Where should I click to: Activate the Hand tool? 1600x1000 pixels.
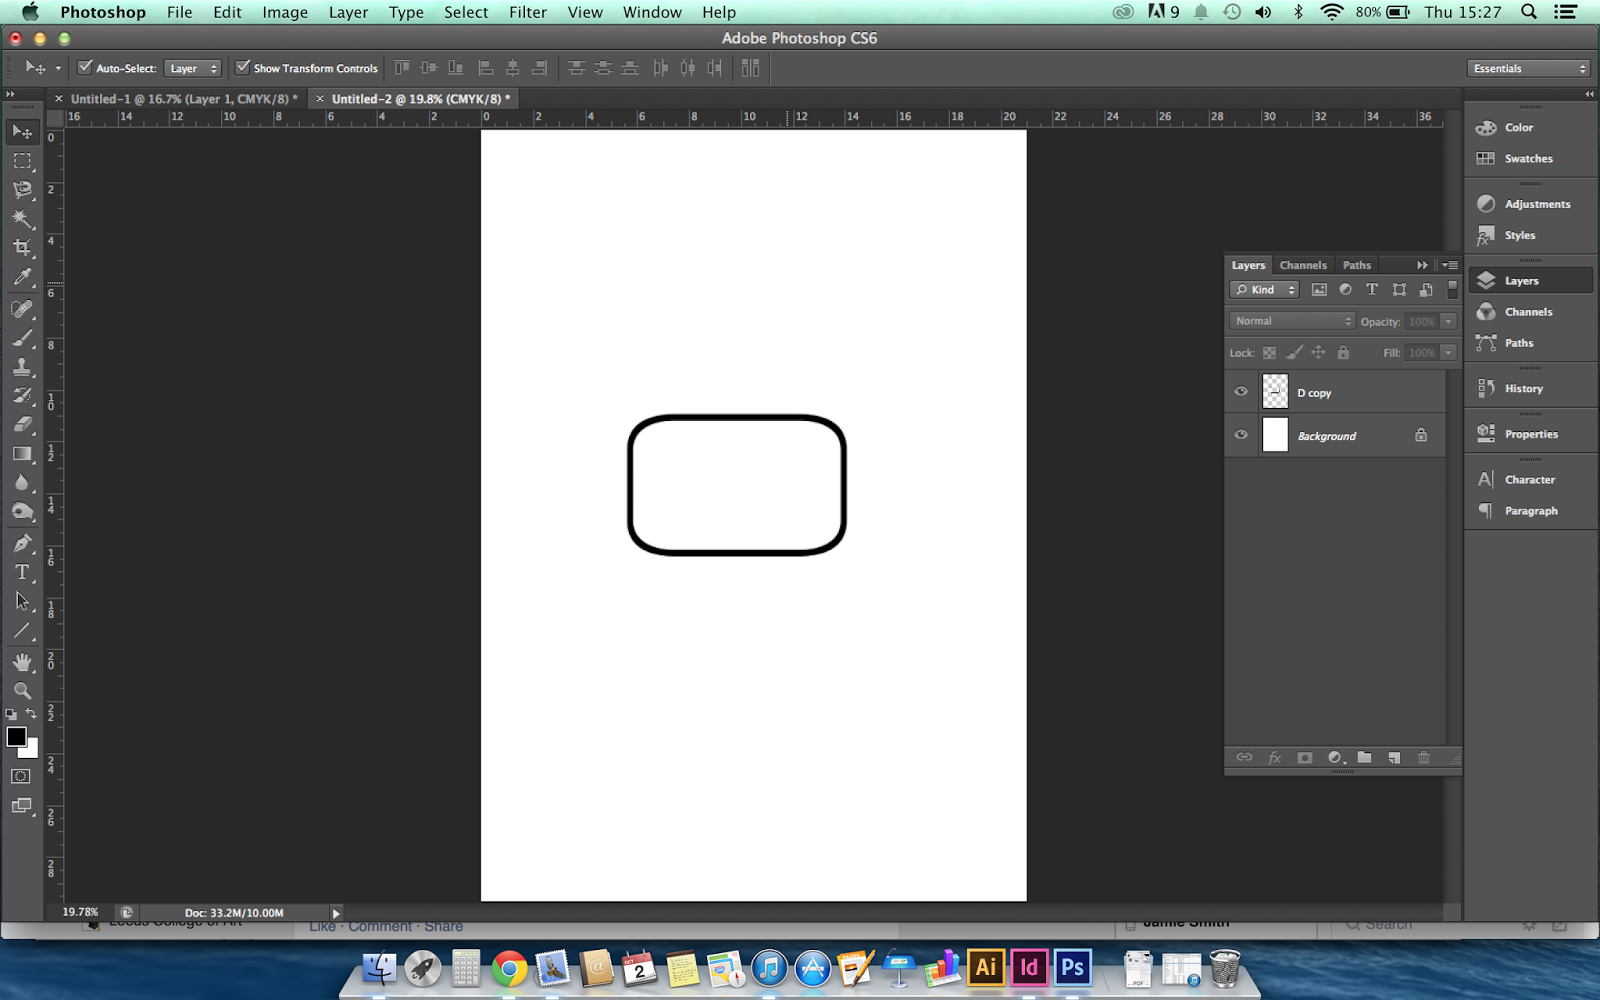22,662
